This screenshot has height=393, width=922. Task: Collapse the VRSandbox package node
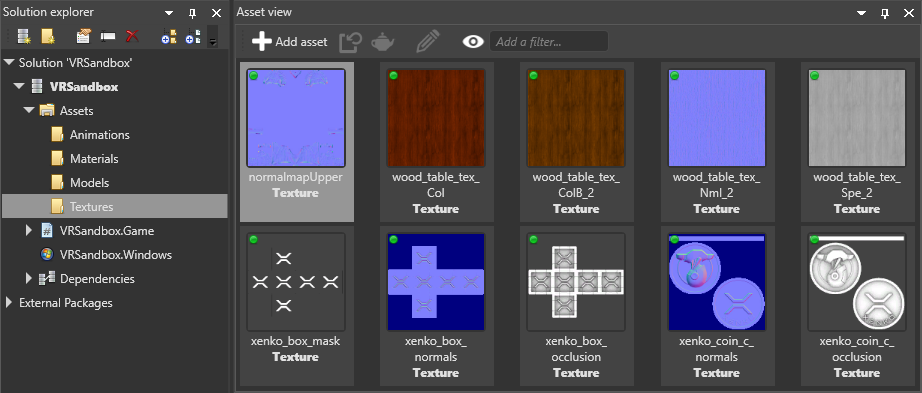click(19, 86)
